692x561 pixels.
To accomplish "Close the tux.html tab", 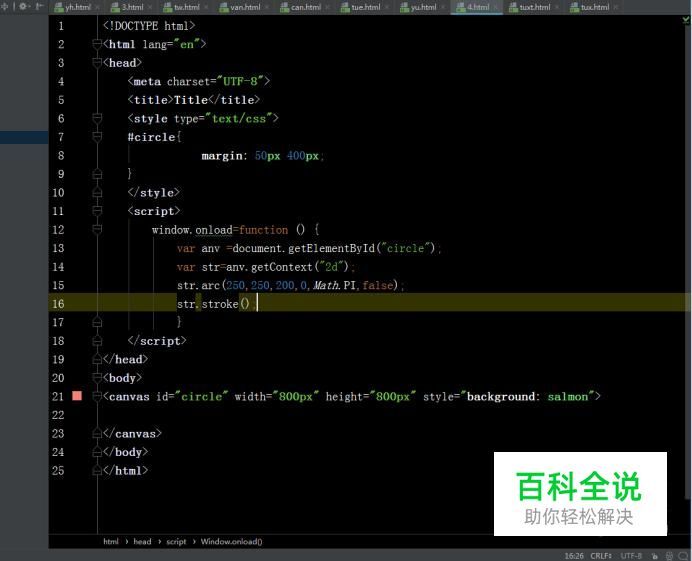I will click(616, 7).
